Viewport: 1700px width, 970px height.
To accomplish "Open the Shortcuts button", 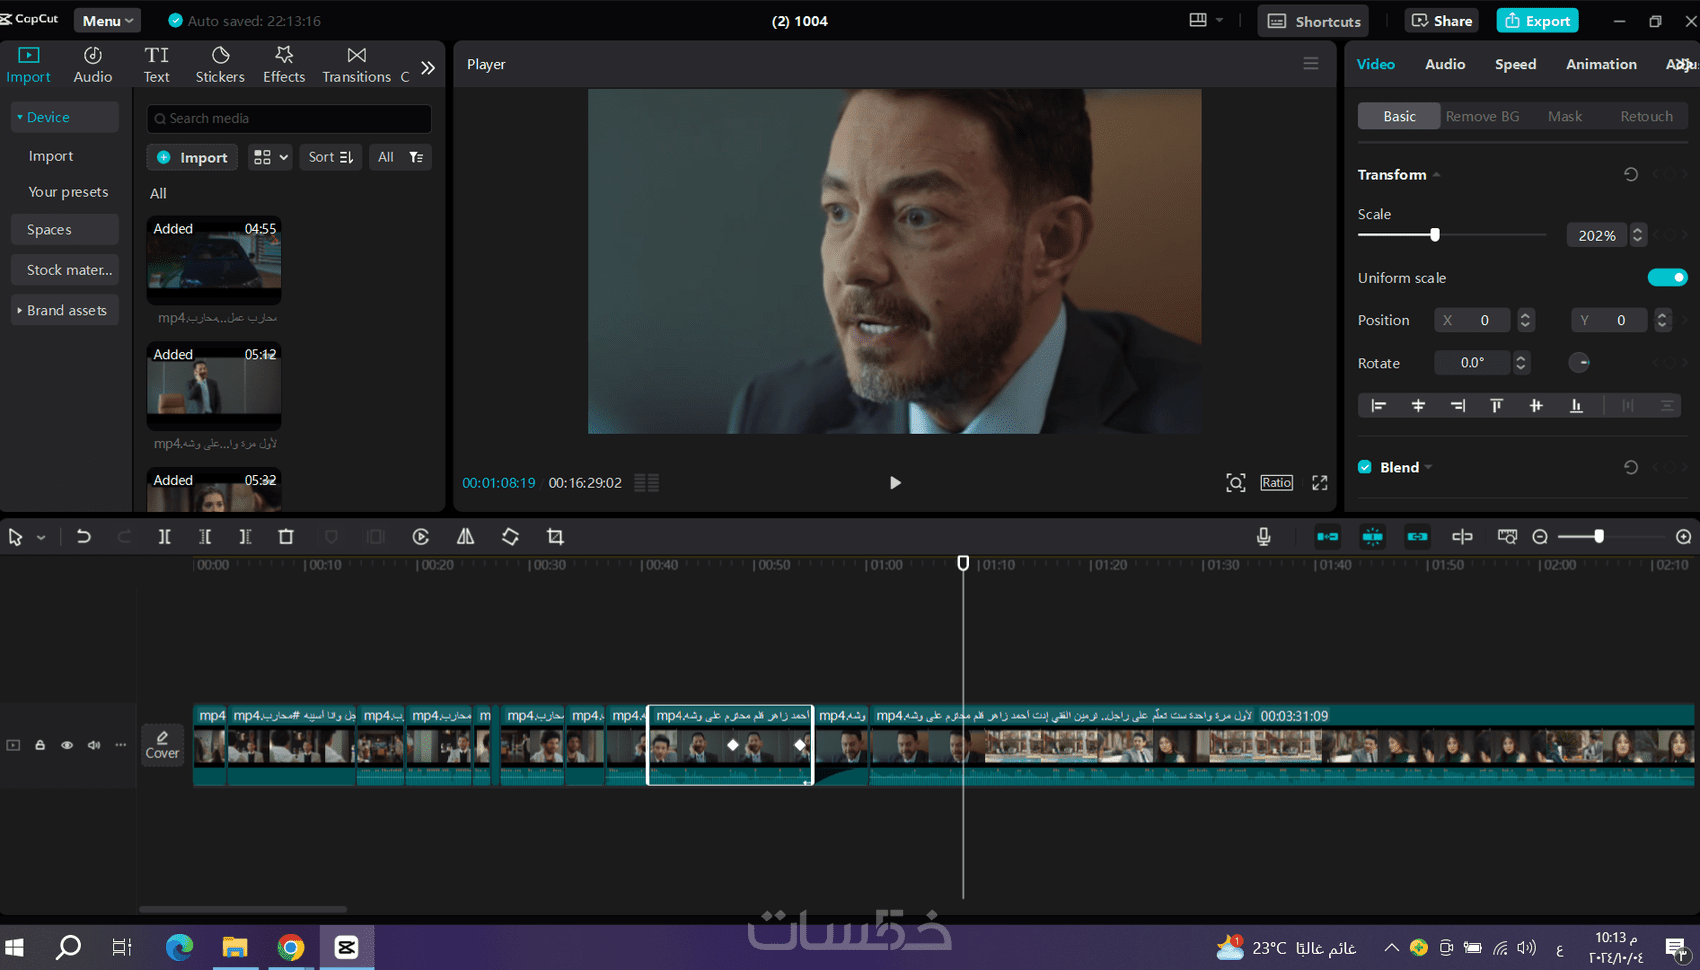I will point(1314,21).
